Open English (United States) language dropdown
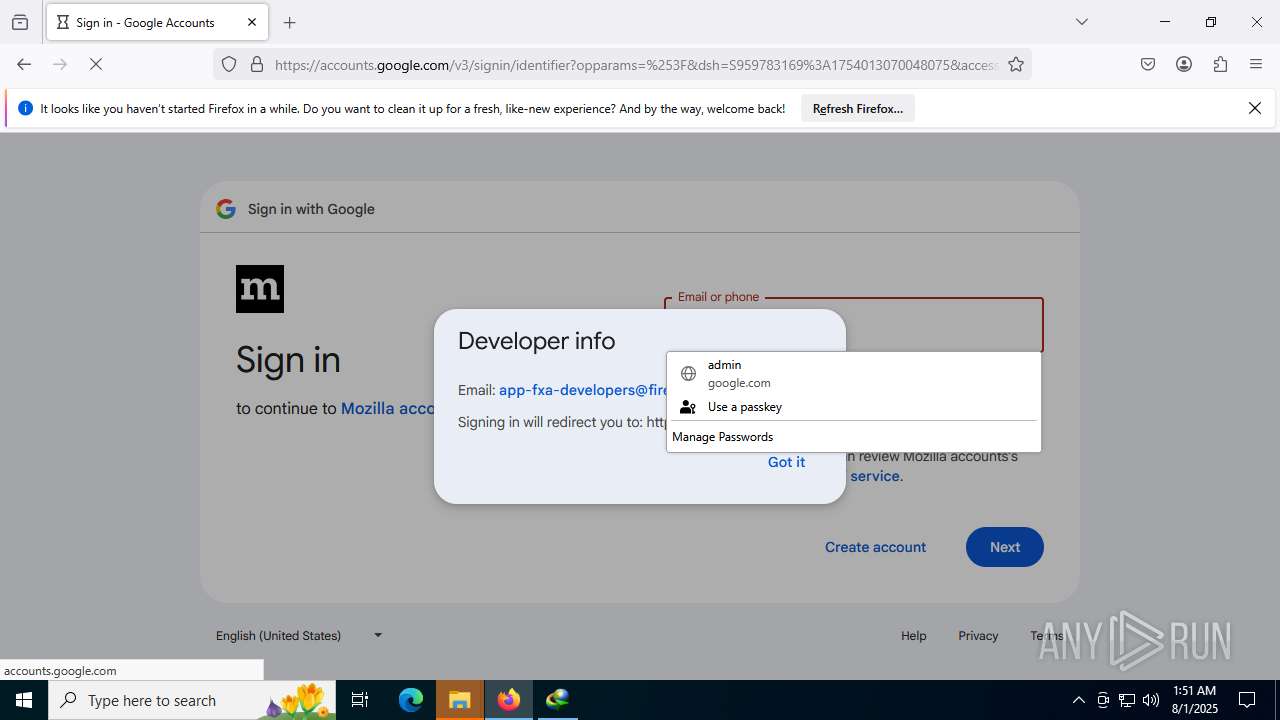The image size is (1280, 720). (x=299, y=635)
